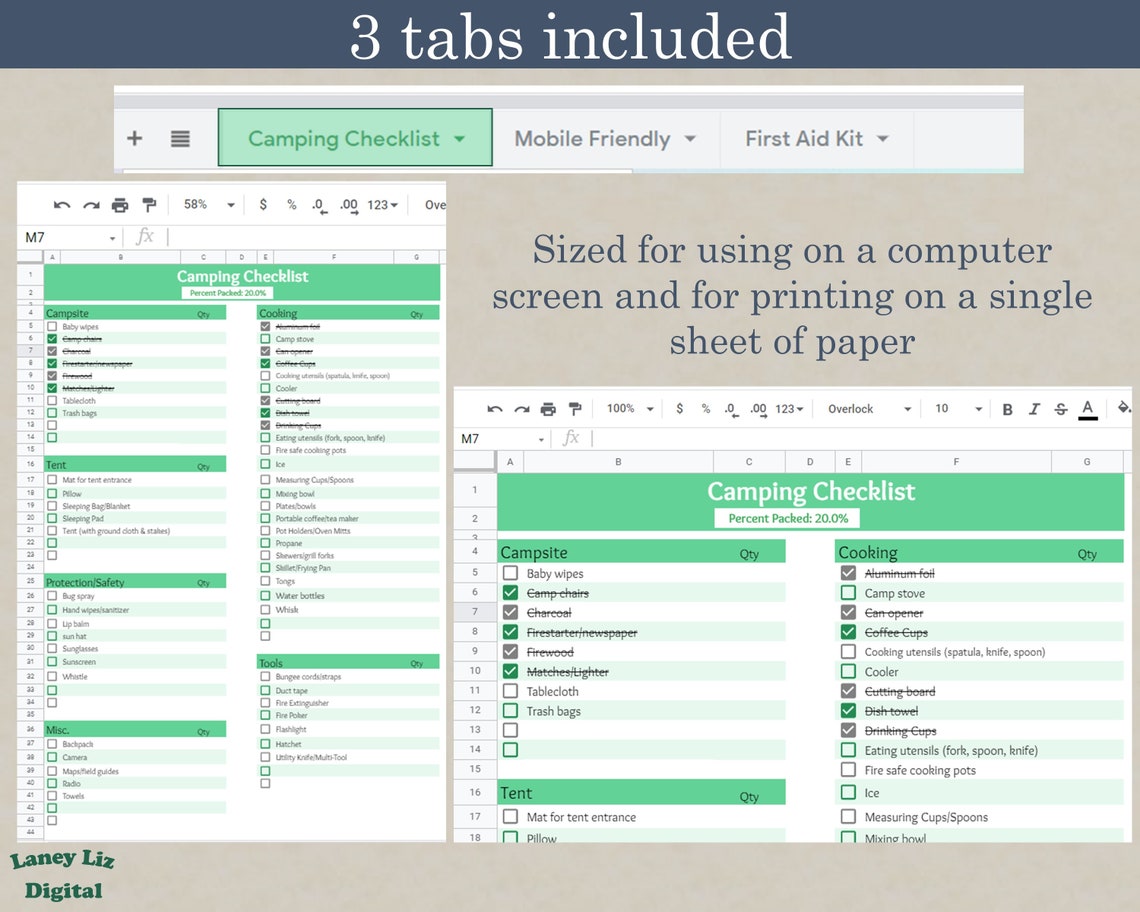Click the increase decimal places icon
Image resolution: width=1140 pixels, height=912 pixels.
pyautogui.click(x=757, y=408)
